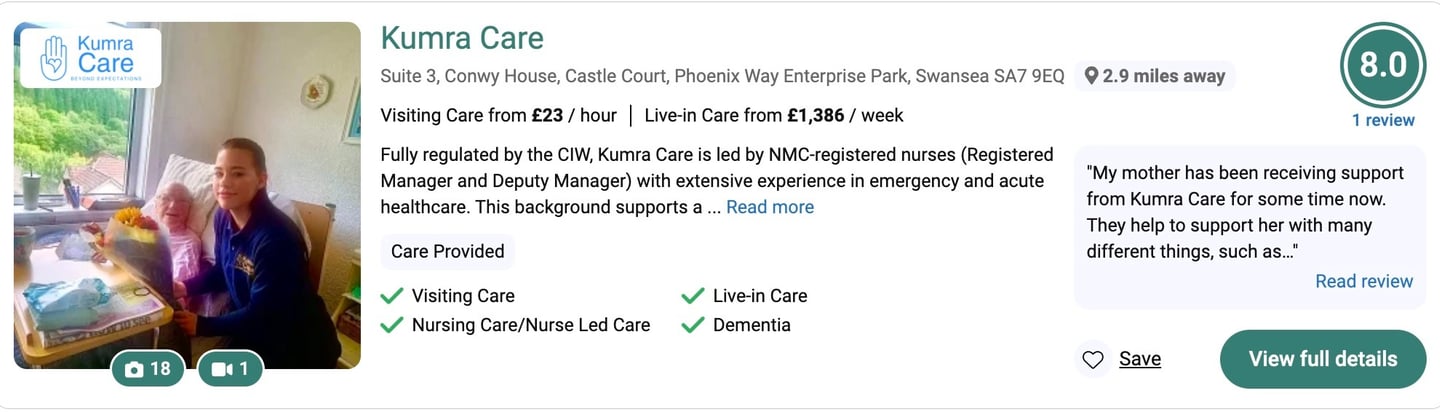The image size is (1440, 412).
Task: Click the review quote text box
Action: pyautogui.click(x=1244, y=212)
